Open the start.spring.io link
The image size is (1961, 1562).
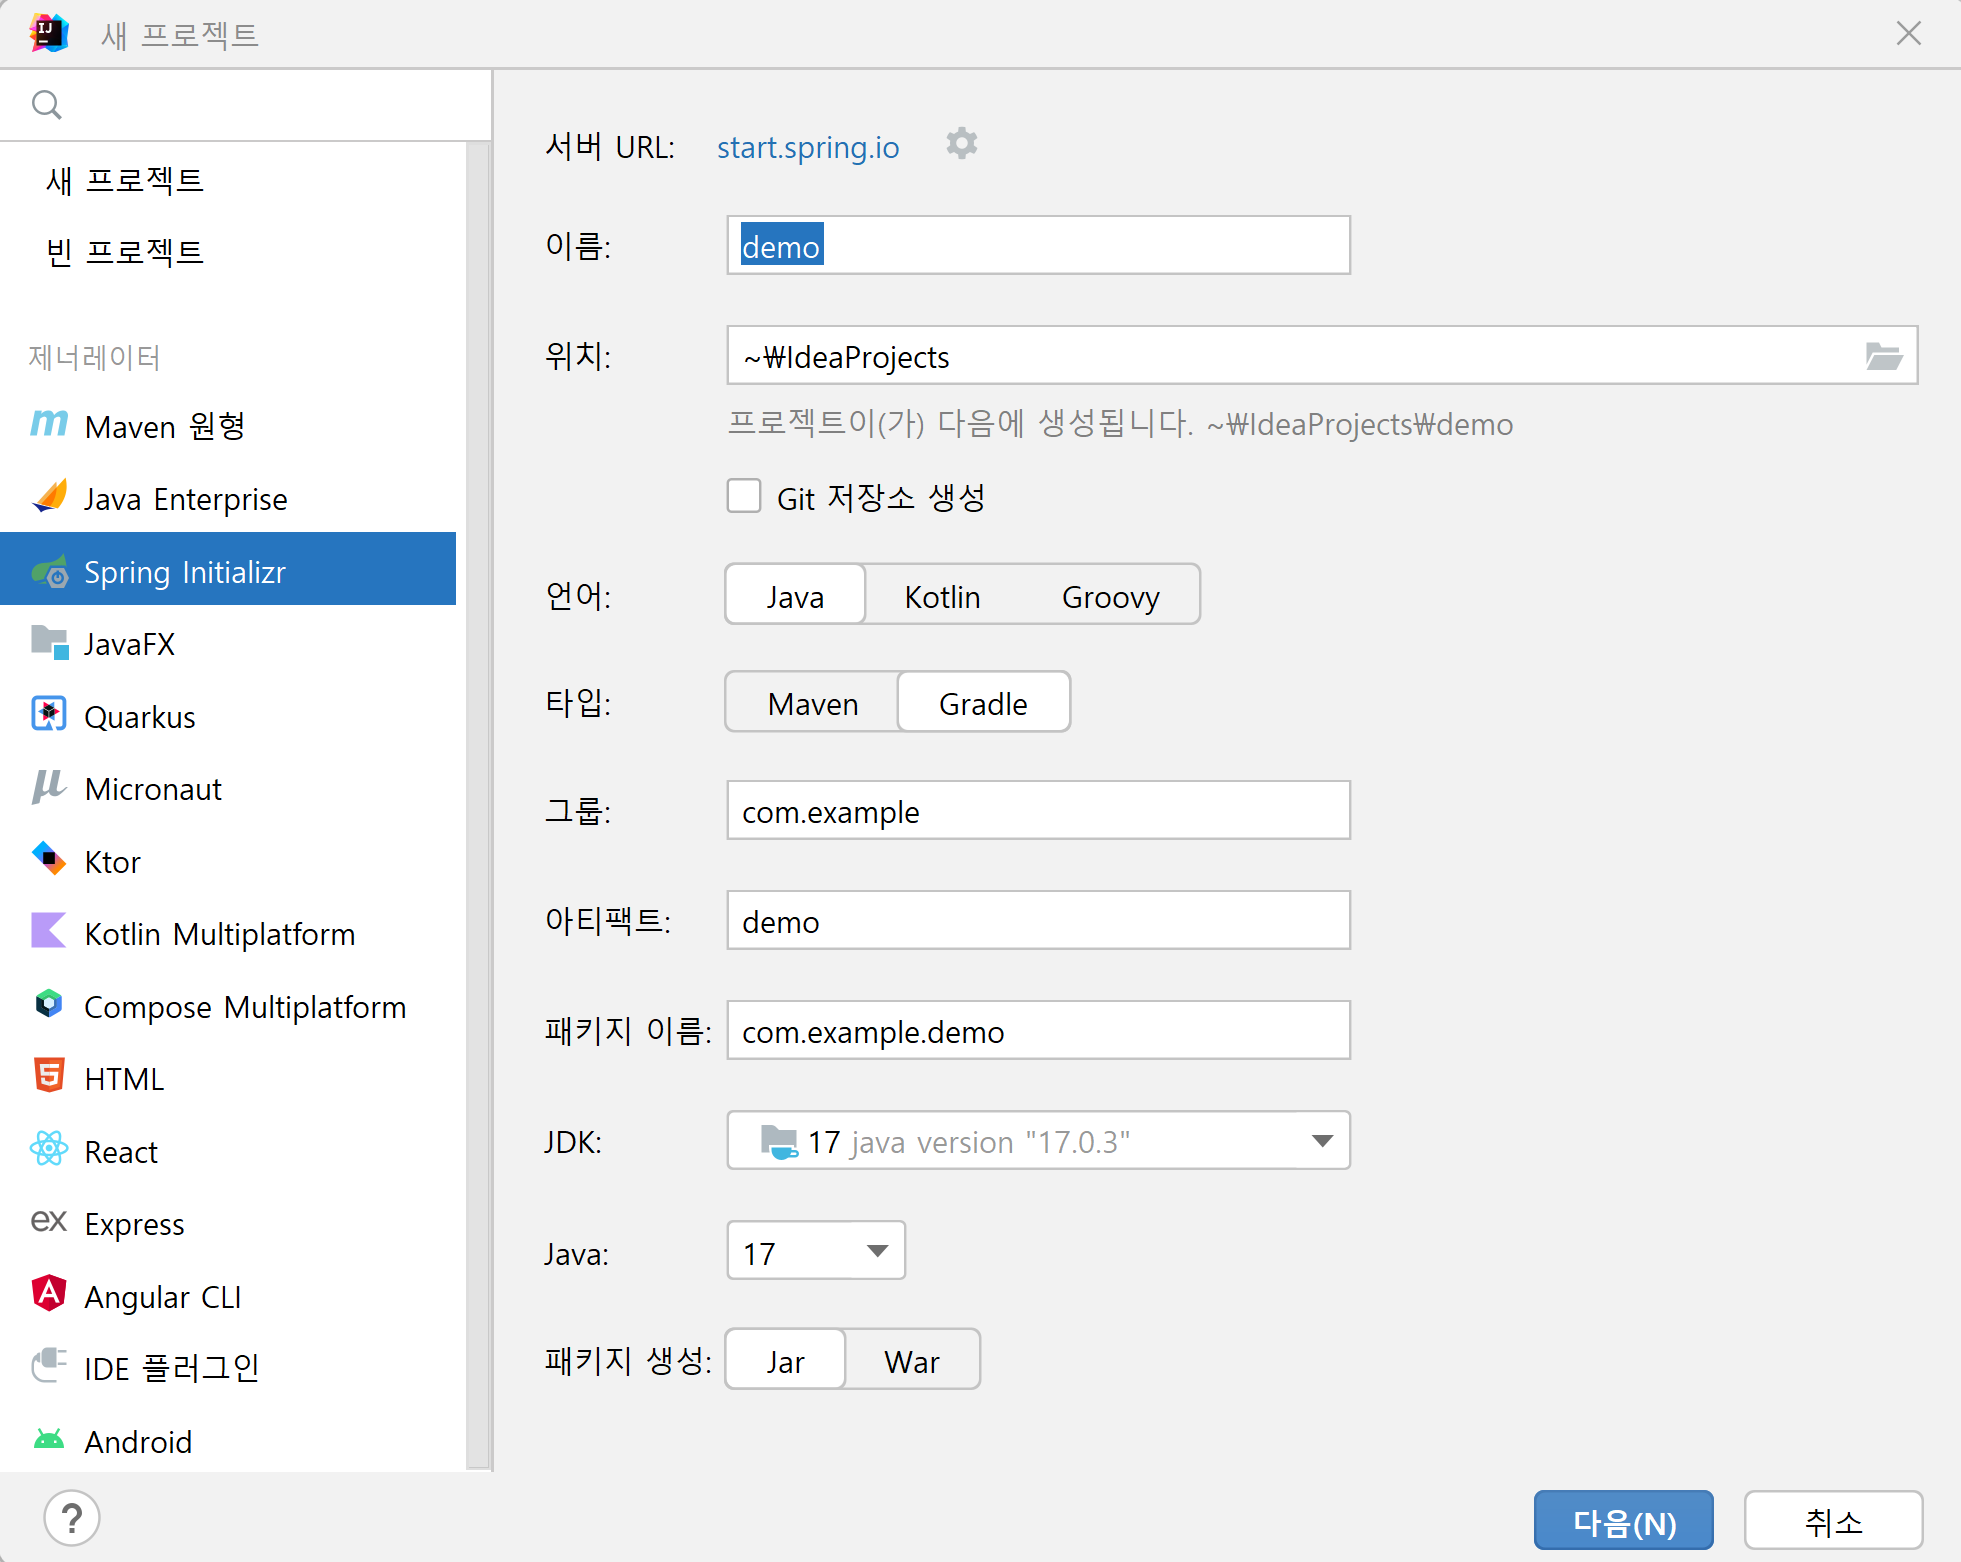(808, 148)
